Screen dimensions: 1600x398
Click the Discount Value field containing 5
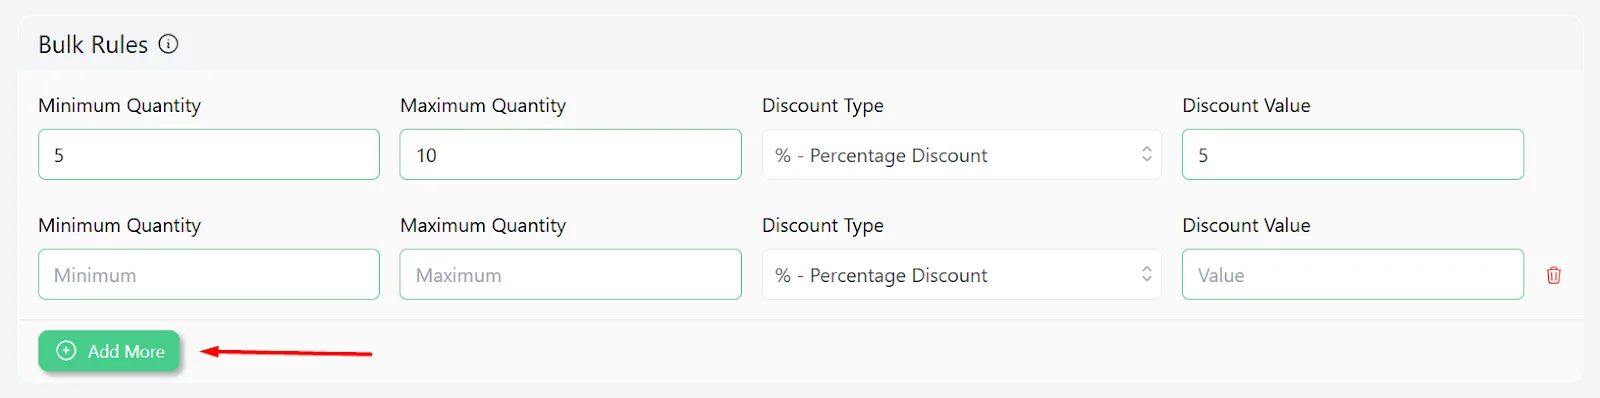pos(1352,155)
